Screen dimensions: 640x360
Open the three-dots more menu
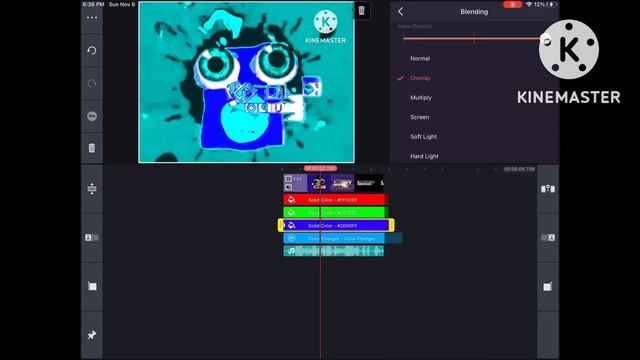(x=92, y=18)
